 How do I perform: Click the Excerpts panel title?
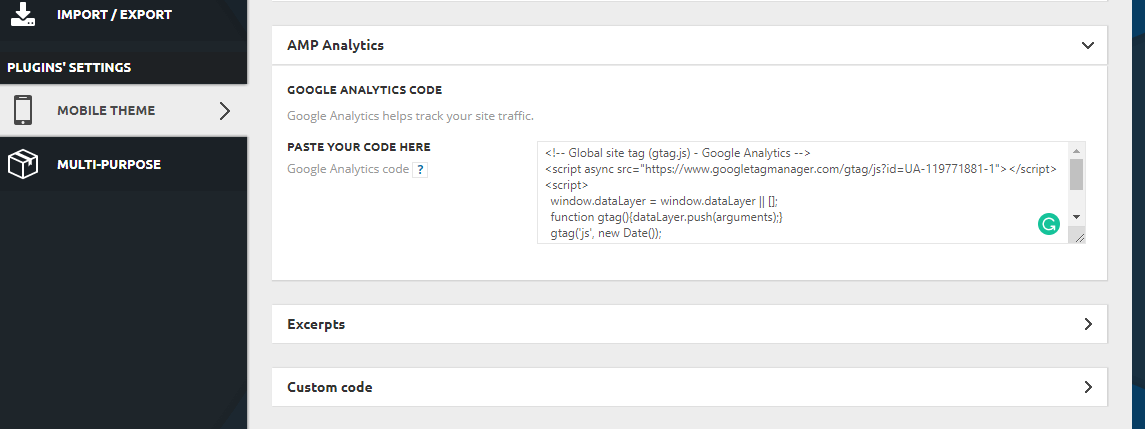(316, 324)
